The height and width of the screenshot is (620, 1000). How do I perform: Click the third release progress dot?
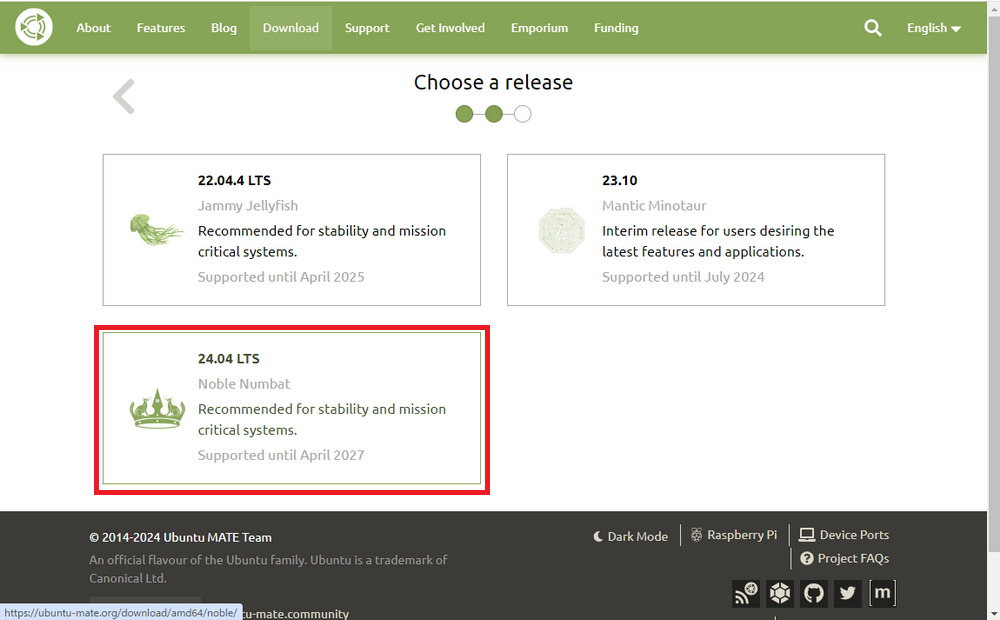522,114
